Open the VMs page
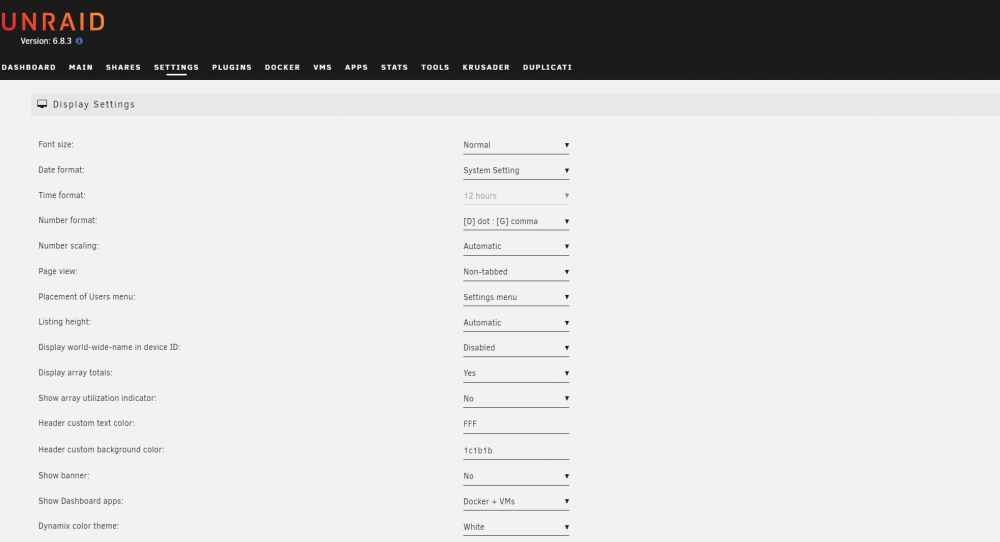 (x=322, y=67)
